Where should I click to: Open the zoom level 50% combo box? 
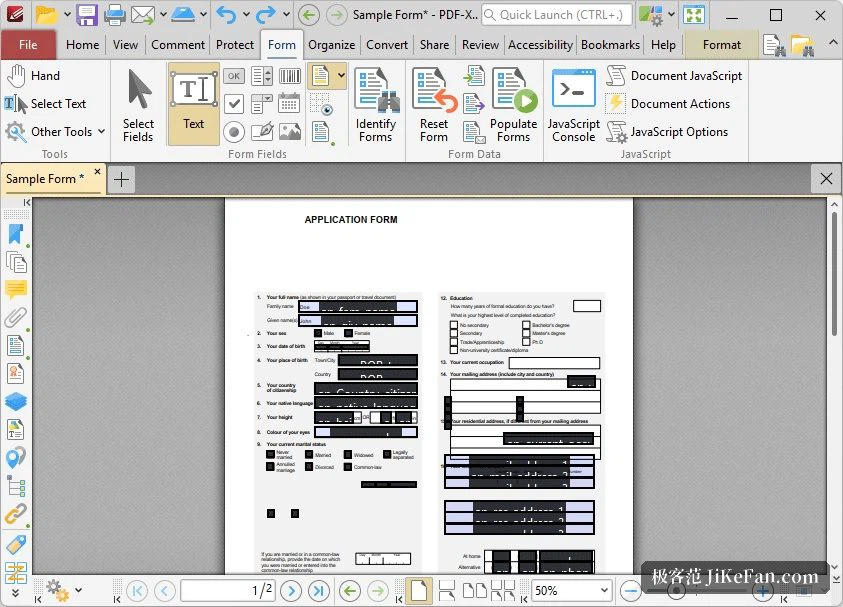point(571,590)
